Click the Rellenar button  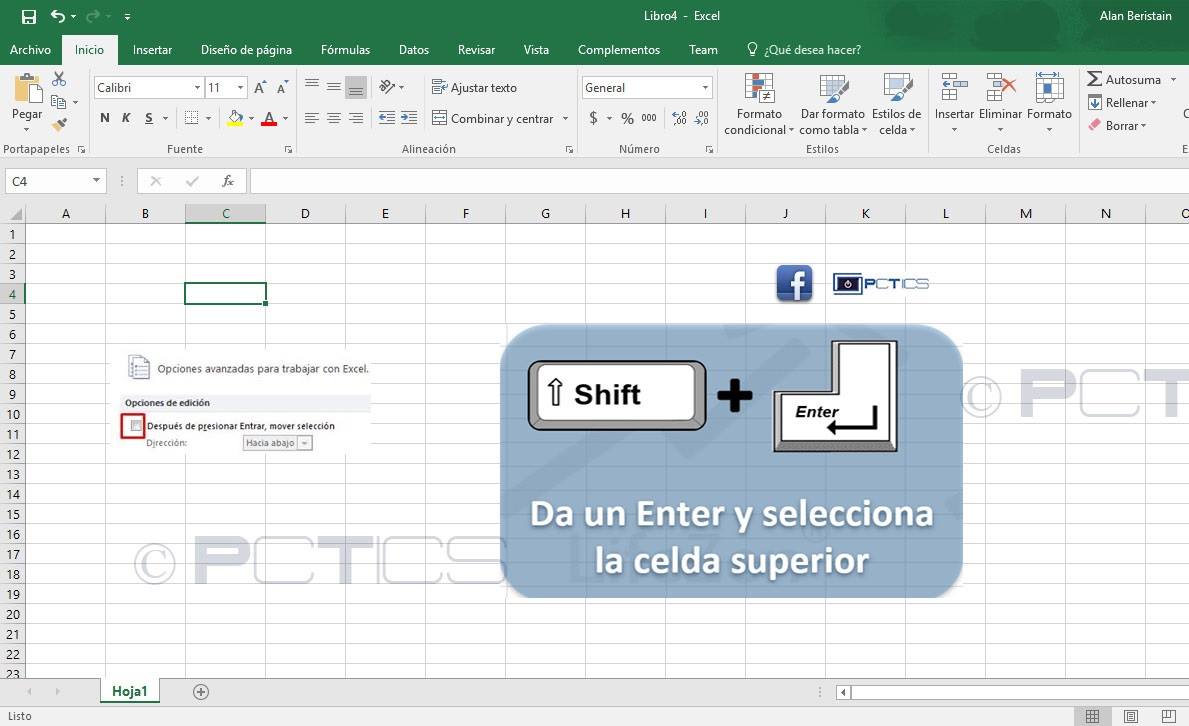(1122, 102)
